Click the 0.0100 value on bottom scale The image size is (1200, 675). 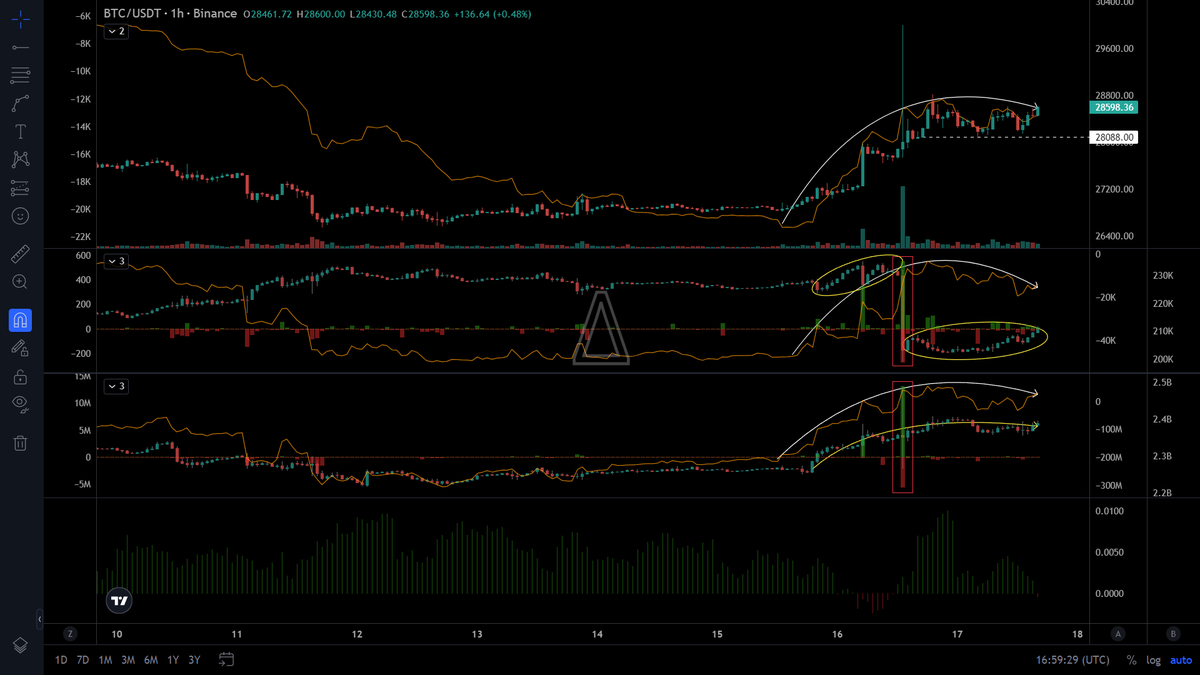pos(1110,511)
